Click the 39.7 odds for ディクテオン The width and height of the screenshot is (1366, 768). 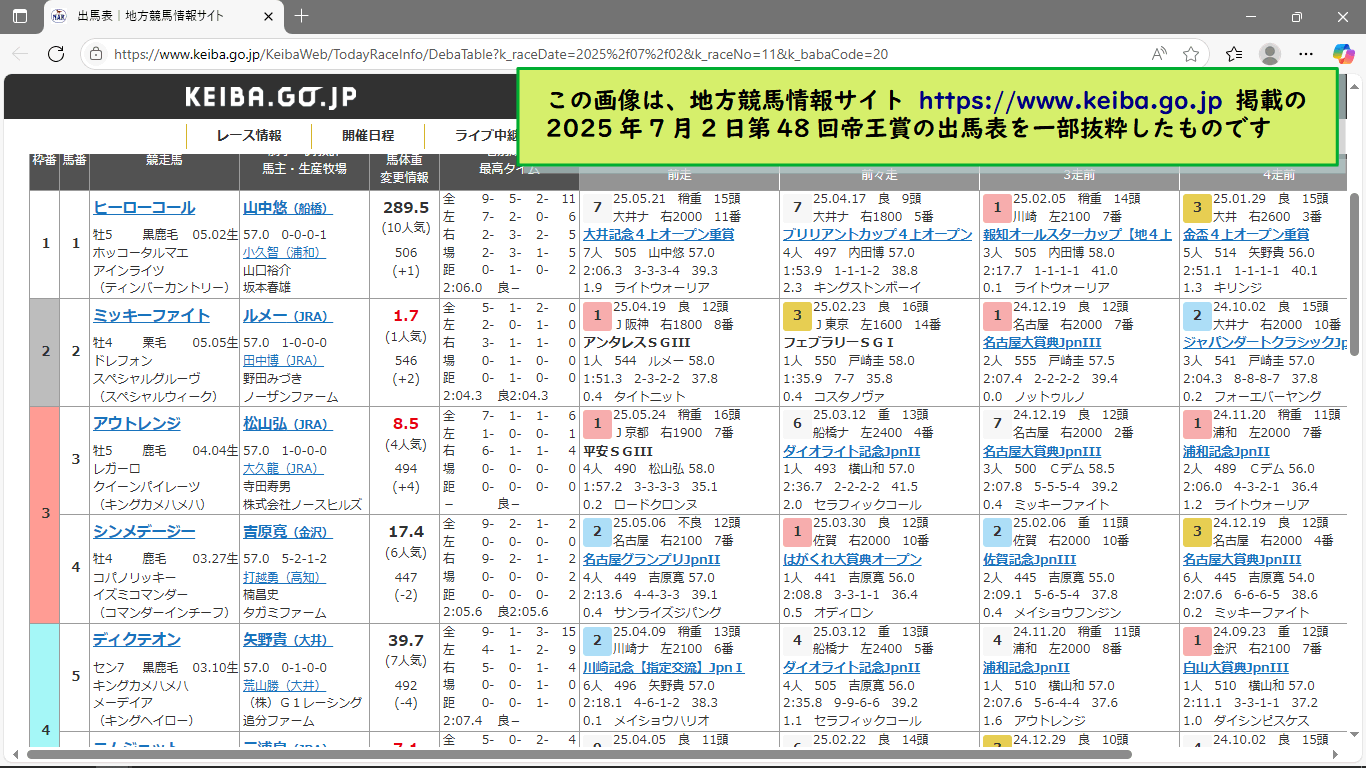click(x=406, y=640)
